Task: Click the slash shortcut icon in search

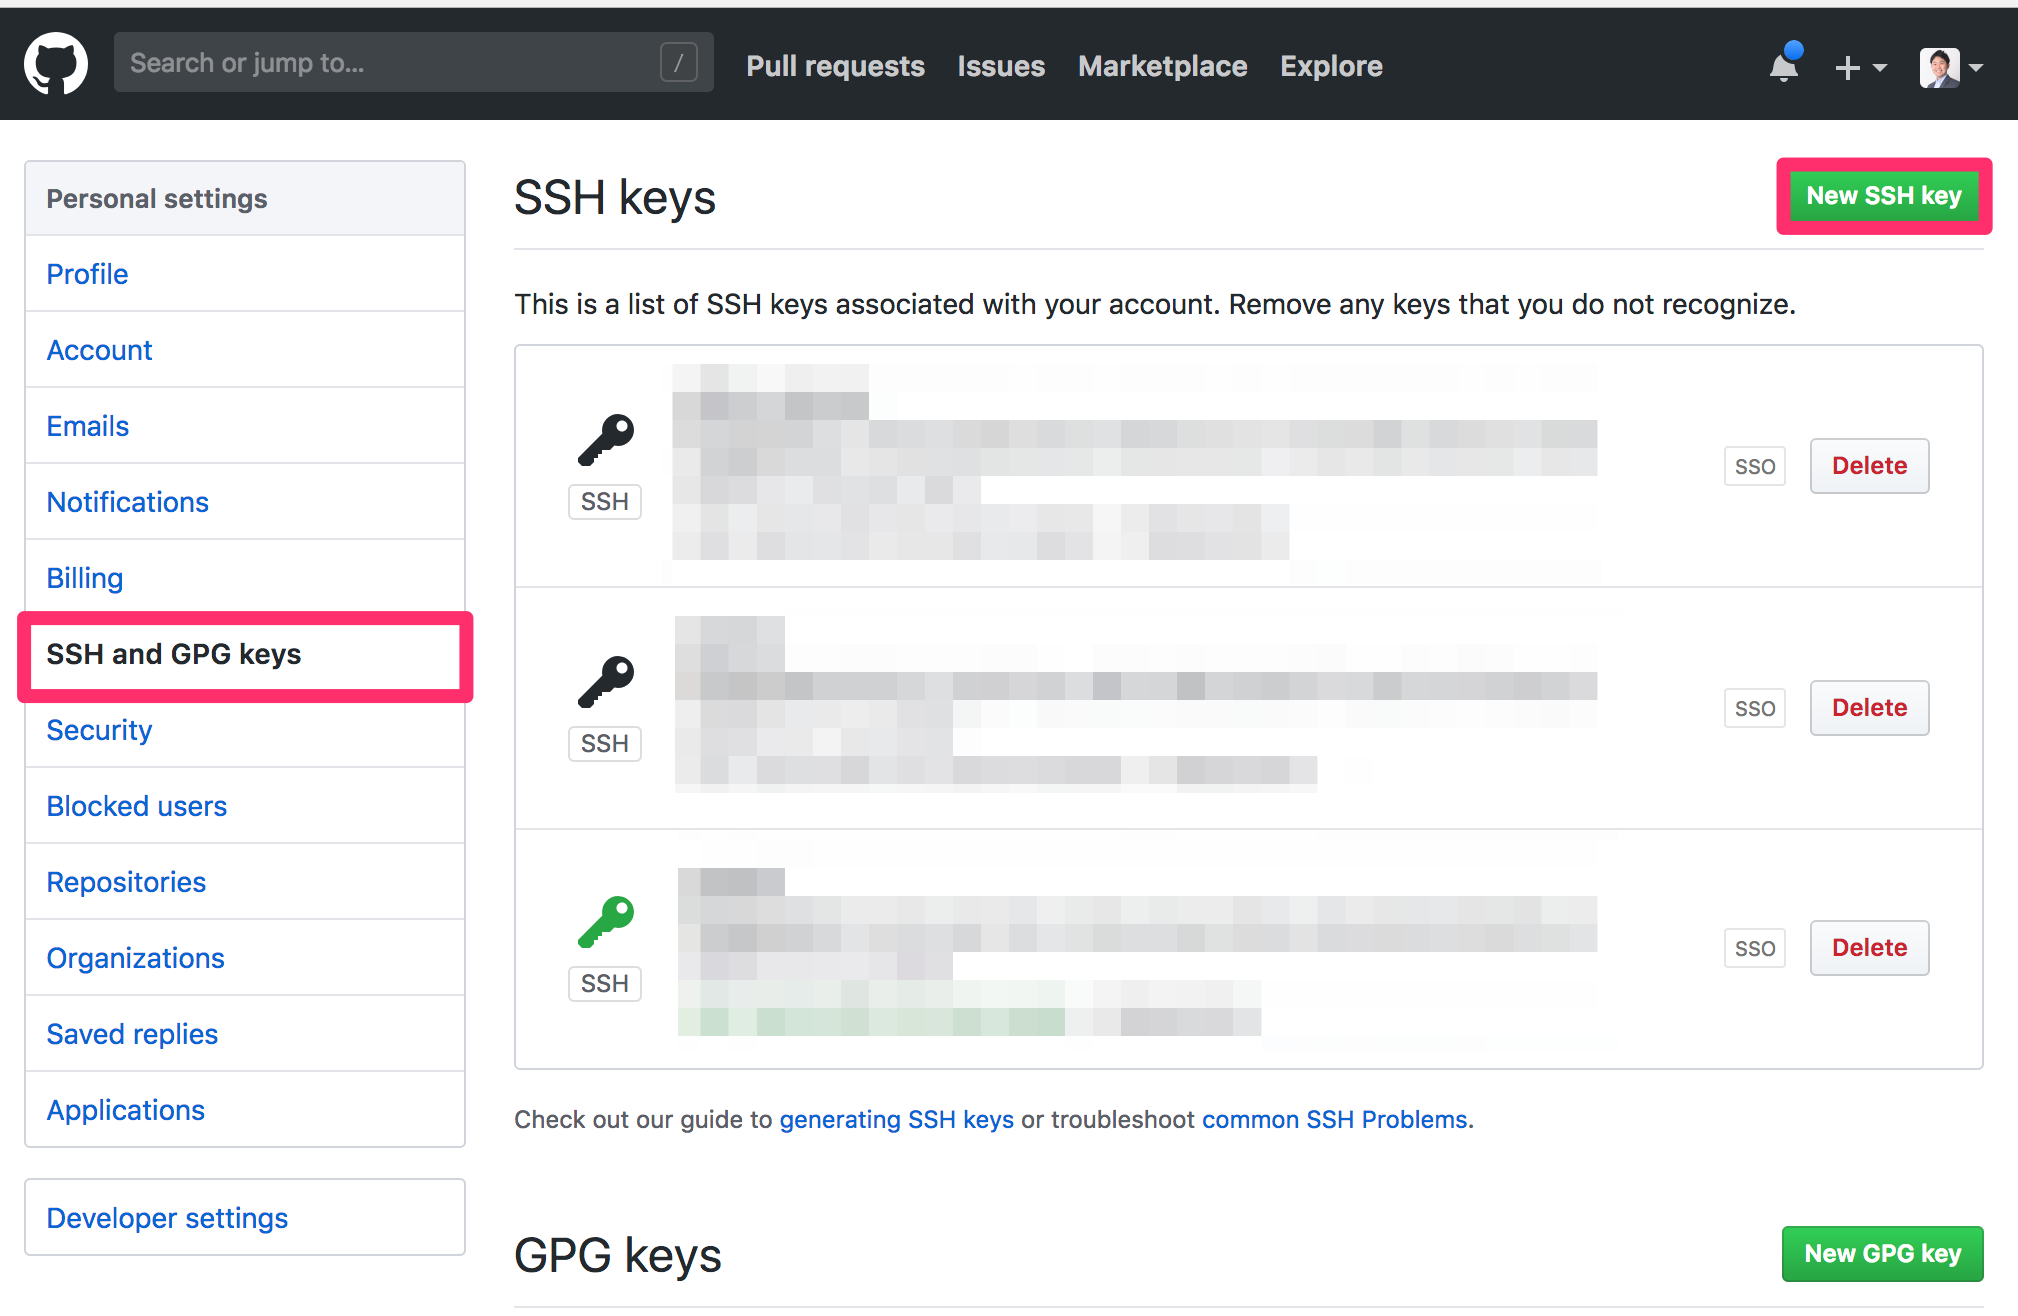Action: point(678,63)
